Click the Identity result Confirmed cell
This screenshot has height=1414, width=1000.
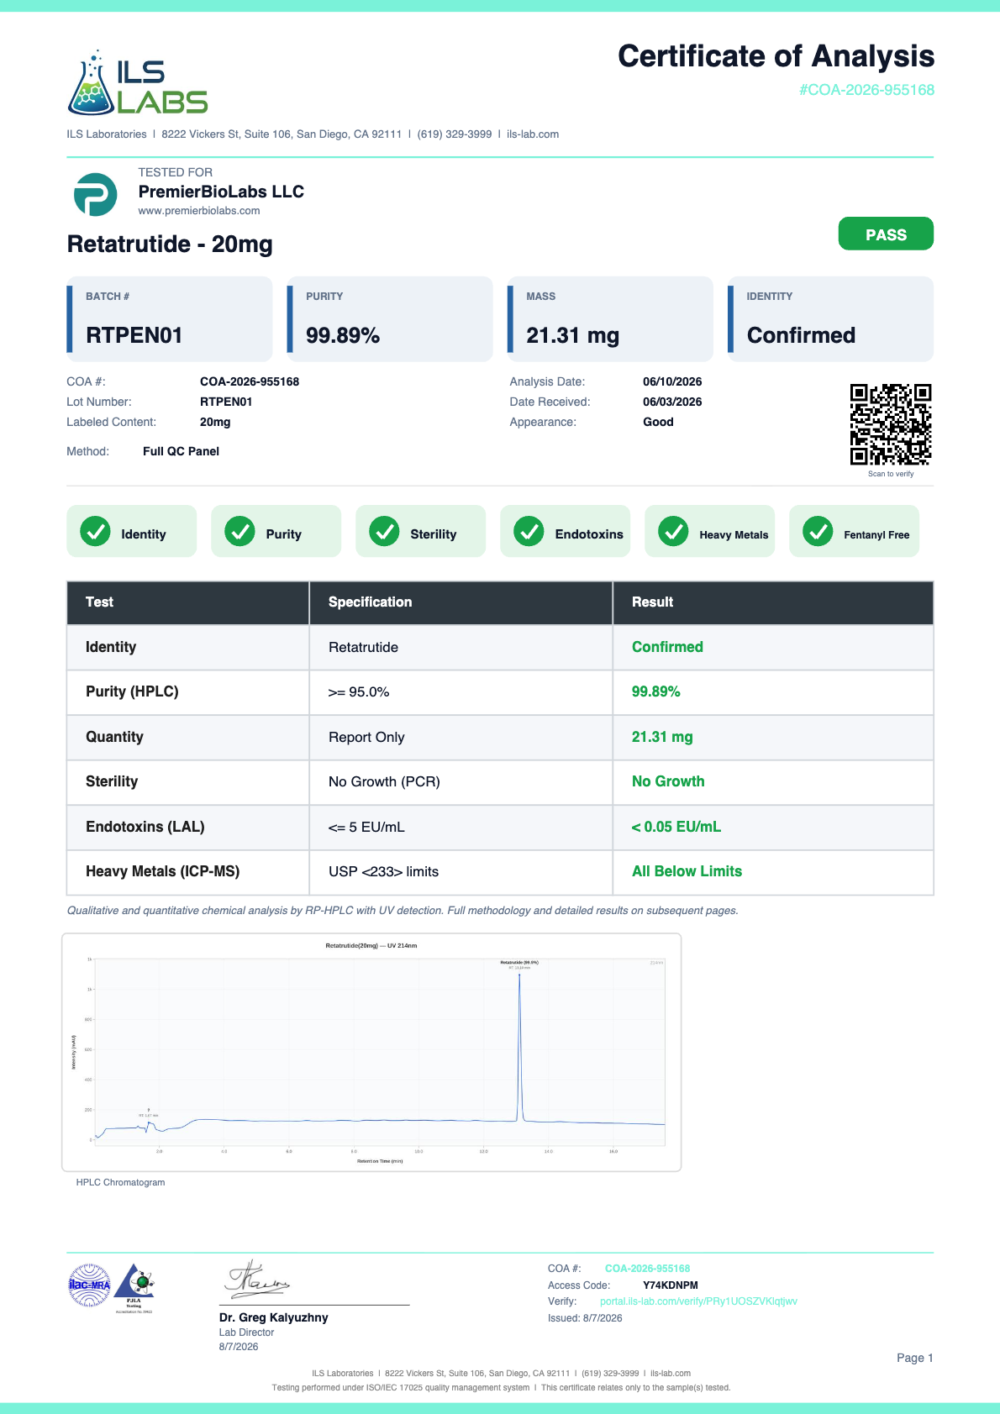(x=773, y=647)
